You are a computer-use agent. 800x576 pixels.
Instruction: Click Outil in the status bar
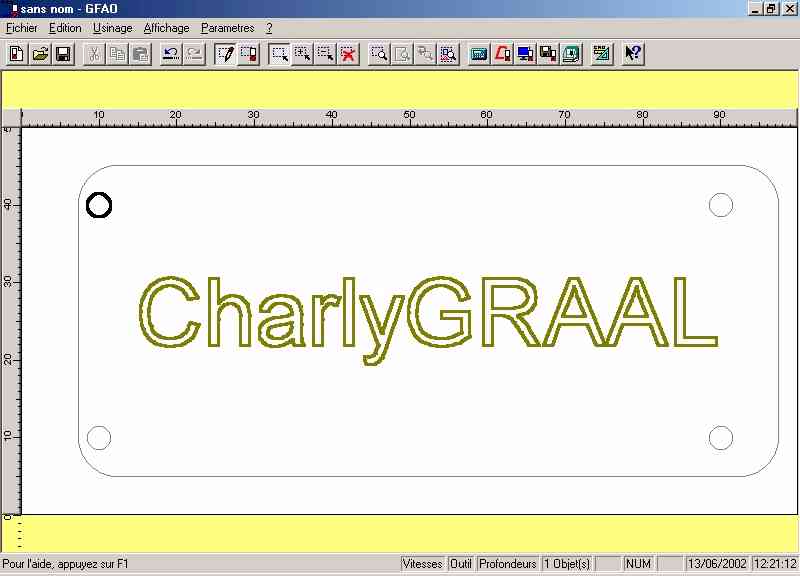pos(460,564)
